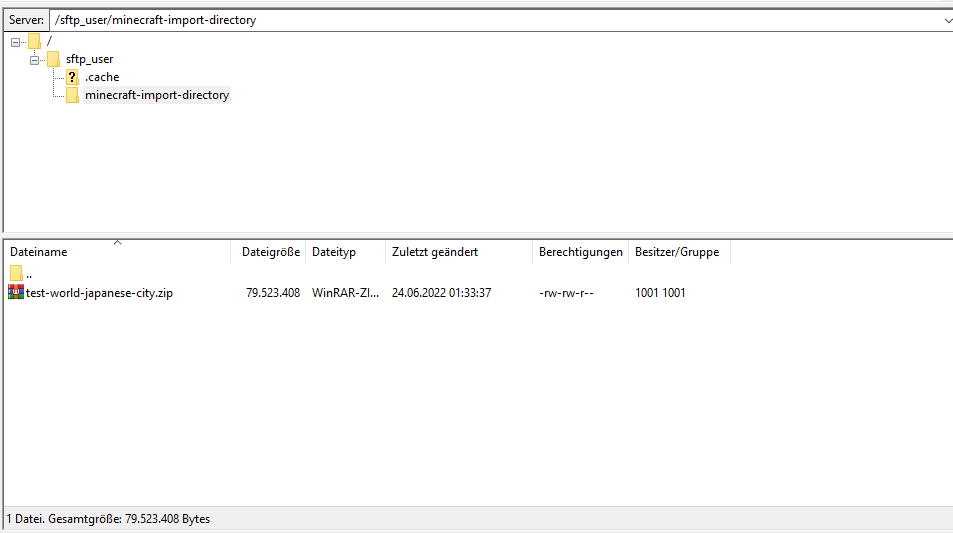Click the sftp_user folder icon
The image size is (953, 533).
pyautogui.click(x=53, y=59)
